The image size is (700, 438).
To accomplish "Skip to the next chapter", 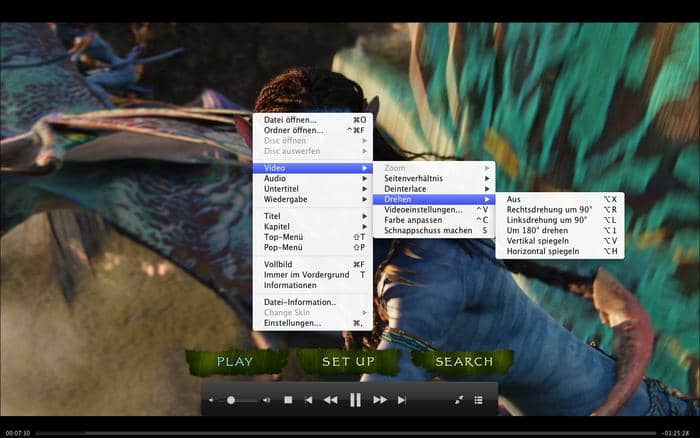I will [x=402, y=400].
